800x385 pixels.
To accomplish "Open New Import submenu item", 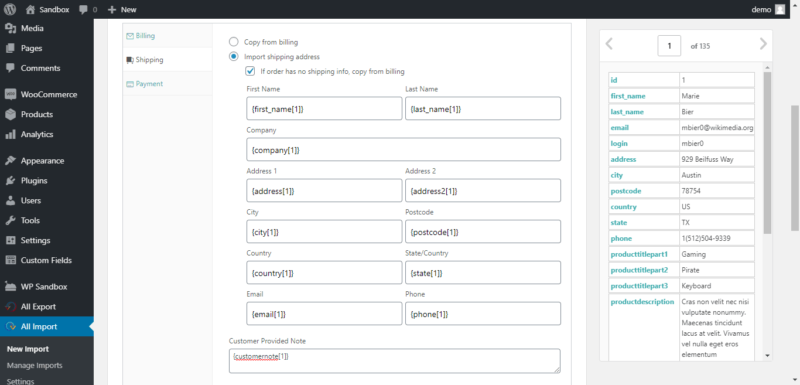I will [x=28, y=349].
